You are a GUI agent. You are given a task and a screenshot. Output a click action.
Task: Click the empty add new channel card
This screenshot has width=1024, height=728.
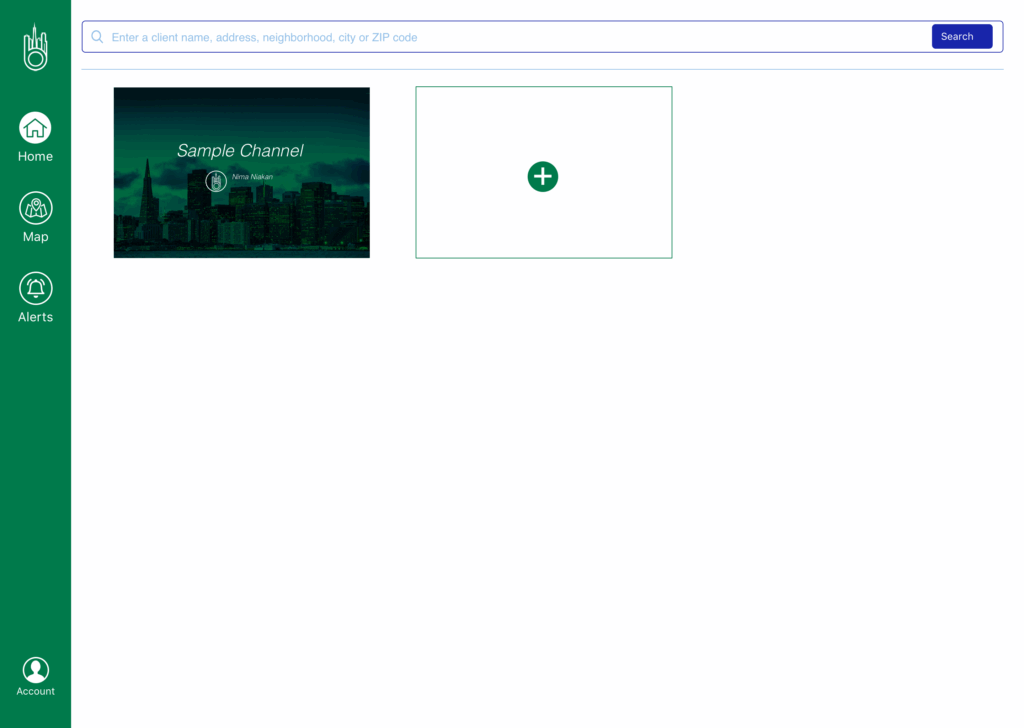click(543, 172)
